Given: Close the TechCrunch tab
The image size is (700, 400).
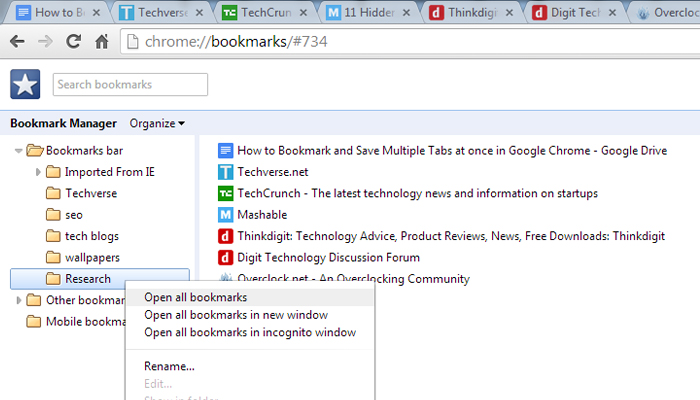Looking at the screenshot, I should point(303,13).
